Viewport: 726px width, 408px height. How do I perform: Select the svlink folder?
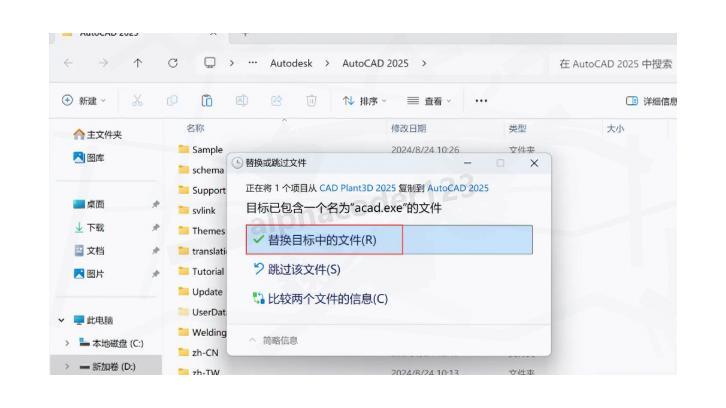197,211
